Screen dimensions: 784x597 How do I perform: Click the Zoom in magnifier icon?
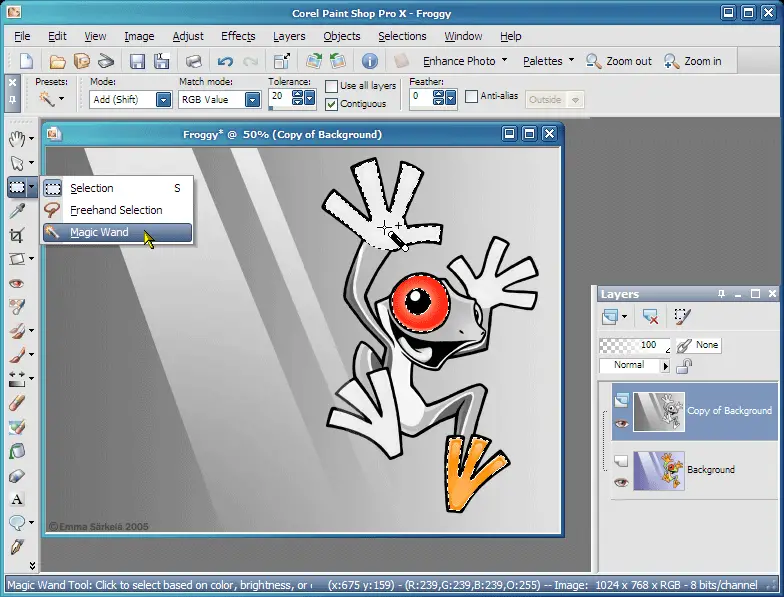[673, 61]
